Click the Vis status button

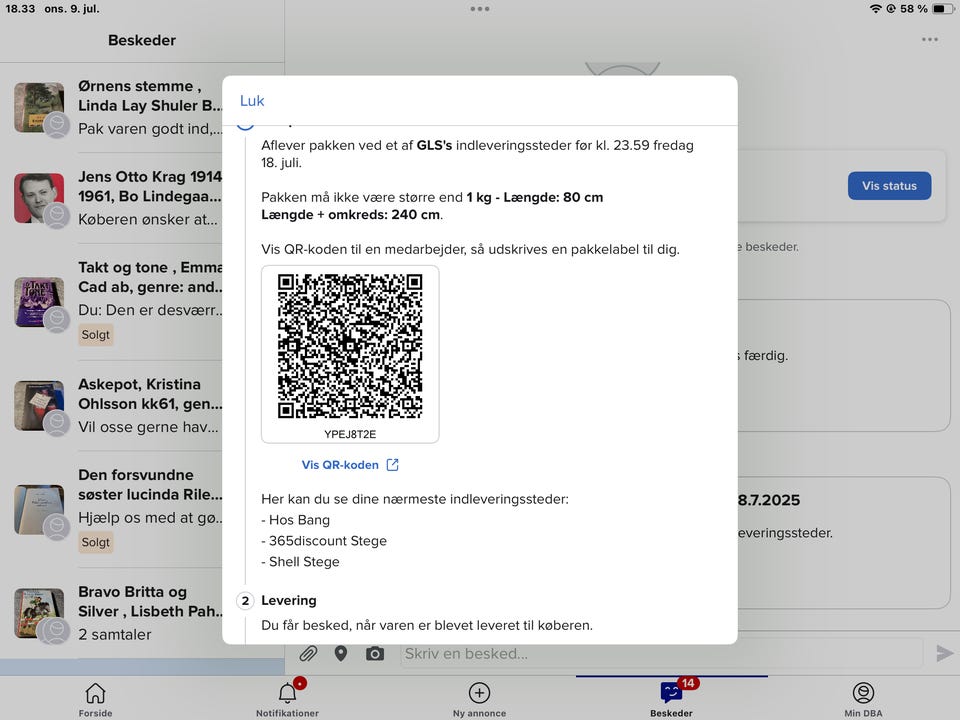click(889, 186)
